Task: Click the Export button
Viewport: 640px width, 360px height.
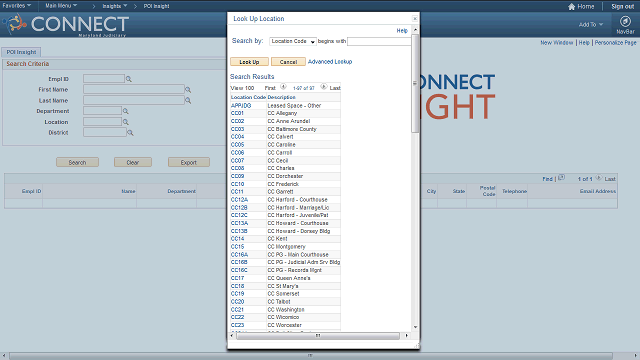Action: [189, 162]
